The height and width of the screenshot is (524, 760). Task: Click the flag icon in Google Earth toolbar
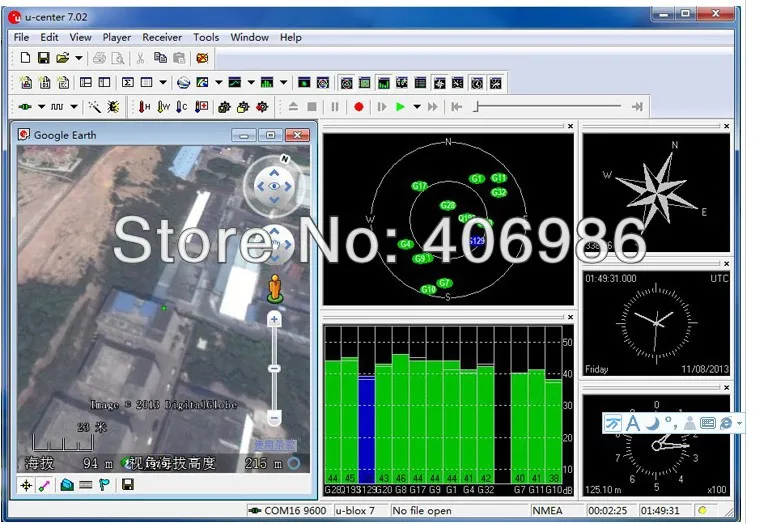[104, 485]
